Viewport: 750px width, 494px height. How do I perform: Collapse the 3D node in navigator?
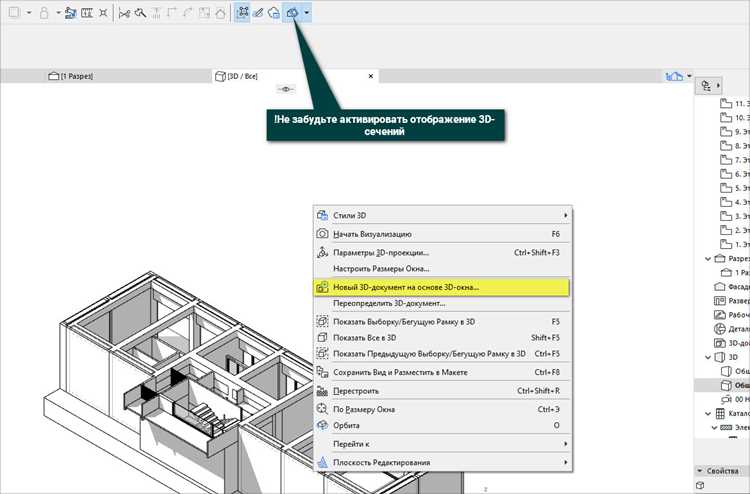click(x=708, y=357)
